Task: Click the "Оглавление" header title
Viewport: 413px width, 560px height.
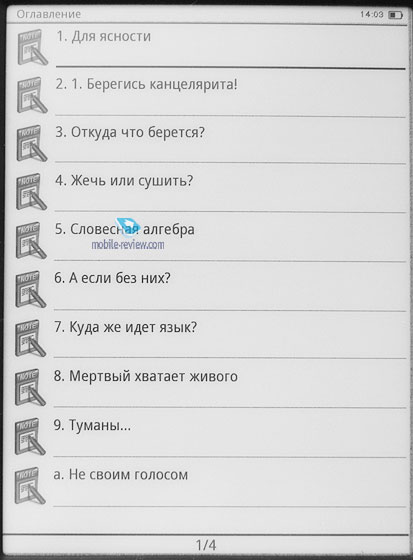Action: click(49, 14)
